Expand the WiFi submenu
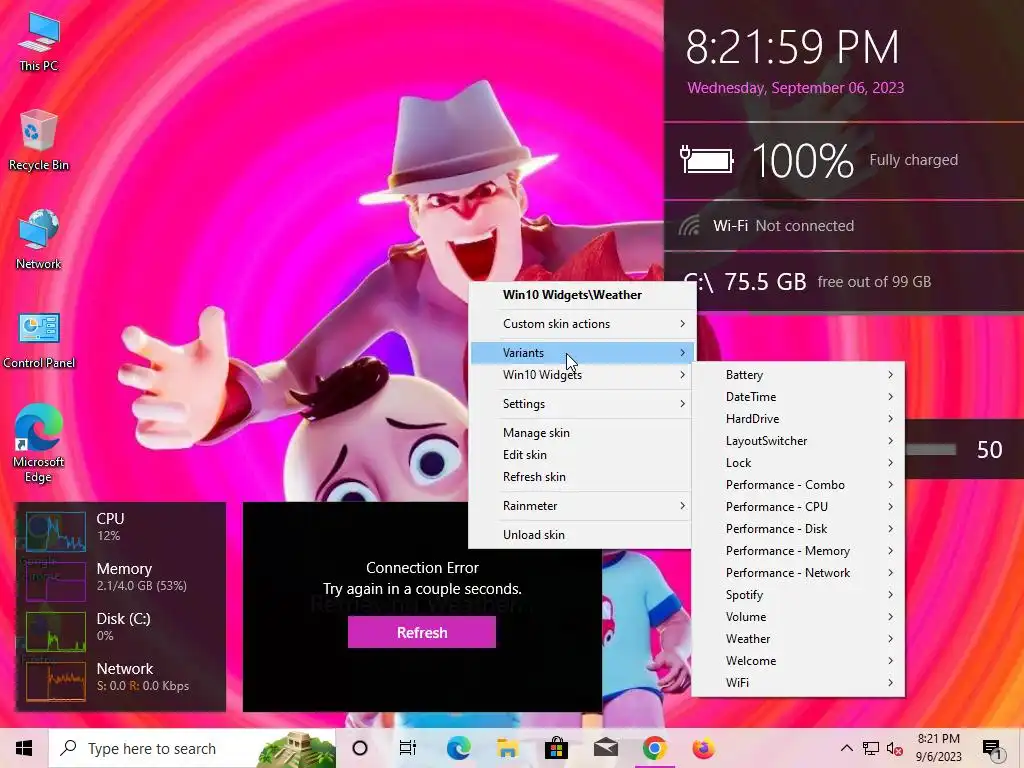 click(x=798, y=682)
